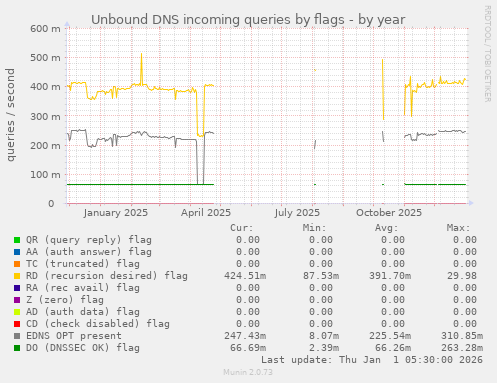
Task: Click RD flag current value 424.51m
Action: pos(245,276)
